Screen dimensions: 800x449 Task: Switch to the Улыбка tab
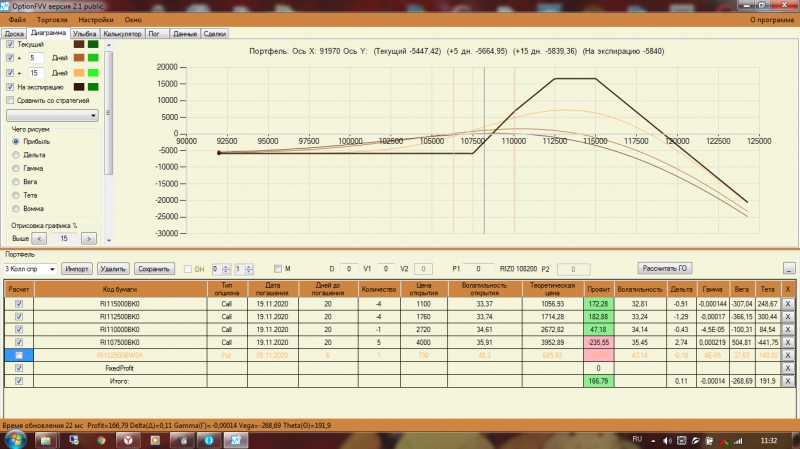[85, 34]
